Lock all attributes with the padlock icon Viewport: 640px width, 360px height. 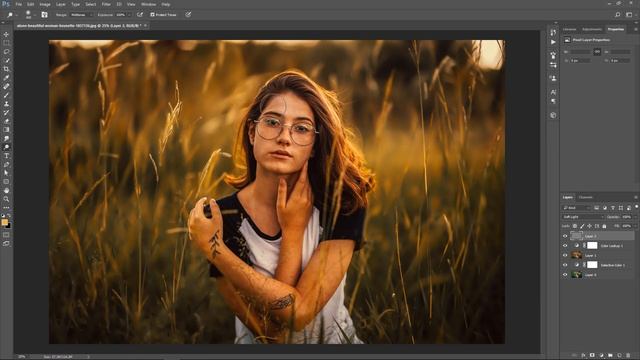click(x=604, y=226)
